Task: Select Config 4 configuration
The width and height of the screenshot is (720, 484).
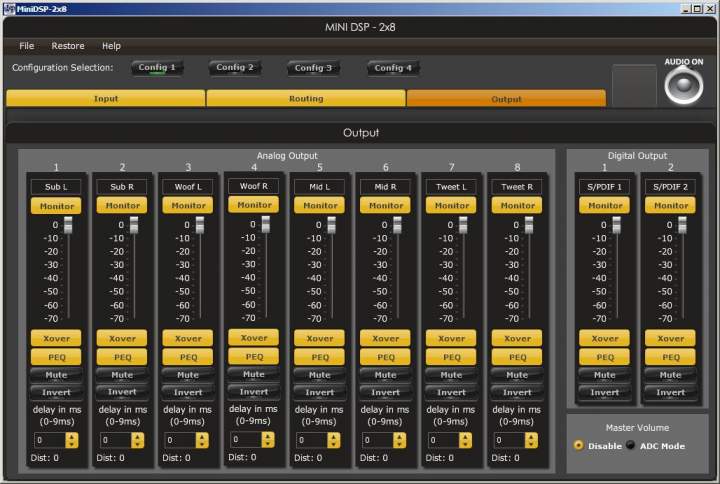Action: [x=393, y=68]
